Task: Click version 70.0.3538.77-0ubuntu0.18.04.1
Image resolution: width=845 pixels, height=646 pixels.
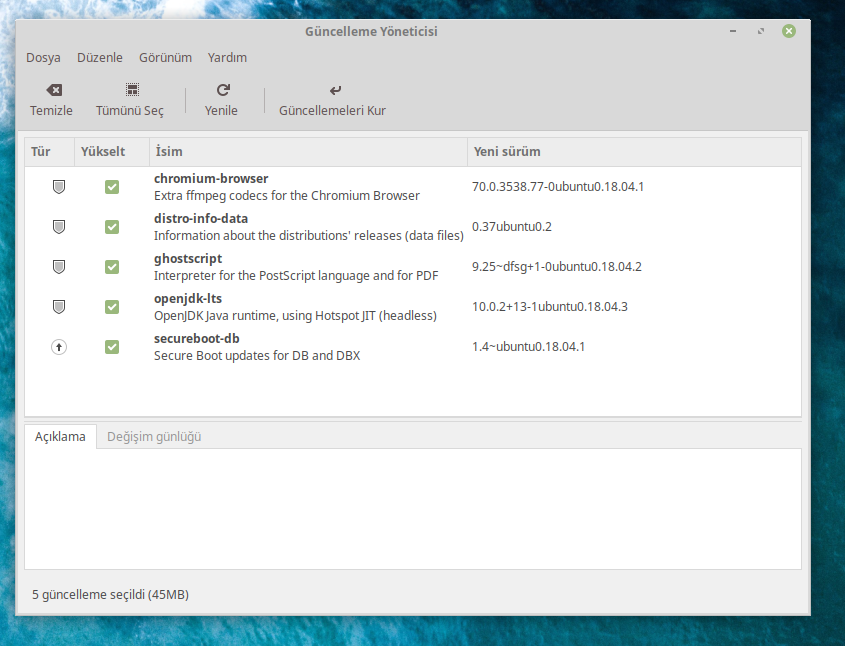Action: [558, 186]
